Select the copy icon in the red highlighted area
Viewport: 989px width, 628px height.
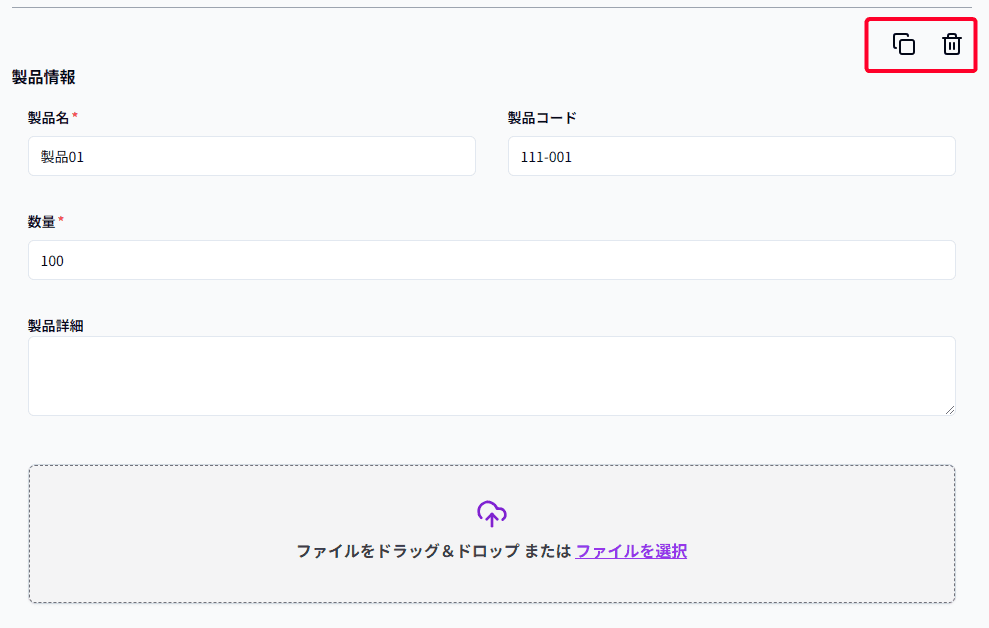point(902,45)
